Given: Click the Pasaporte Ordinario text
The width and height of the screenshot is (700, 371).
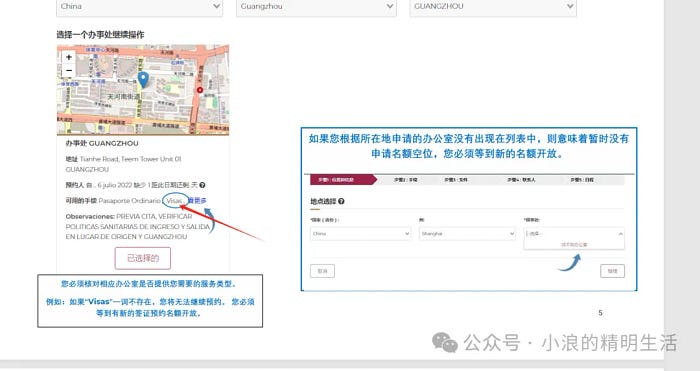Looking at the screenshot, I should (129, 201).
